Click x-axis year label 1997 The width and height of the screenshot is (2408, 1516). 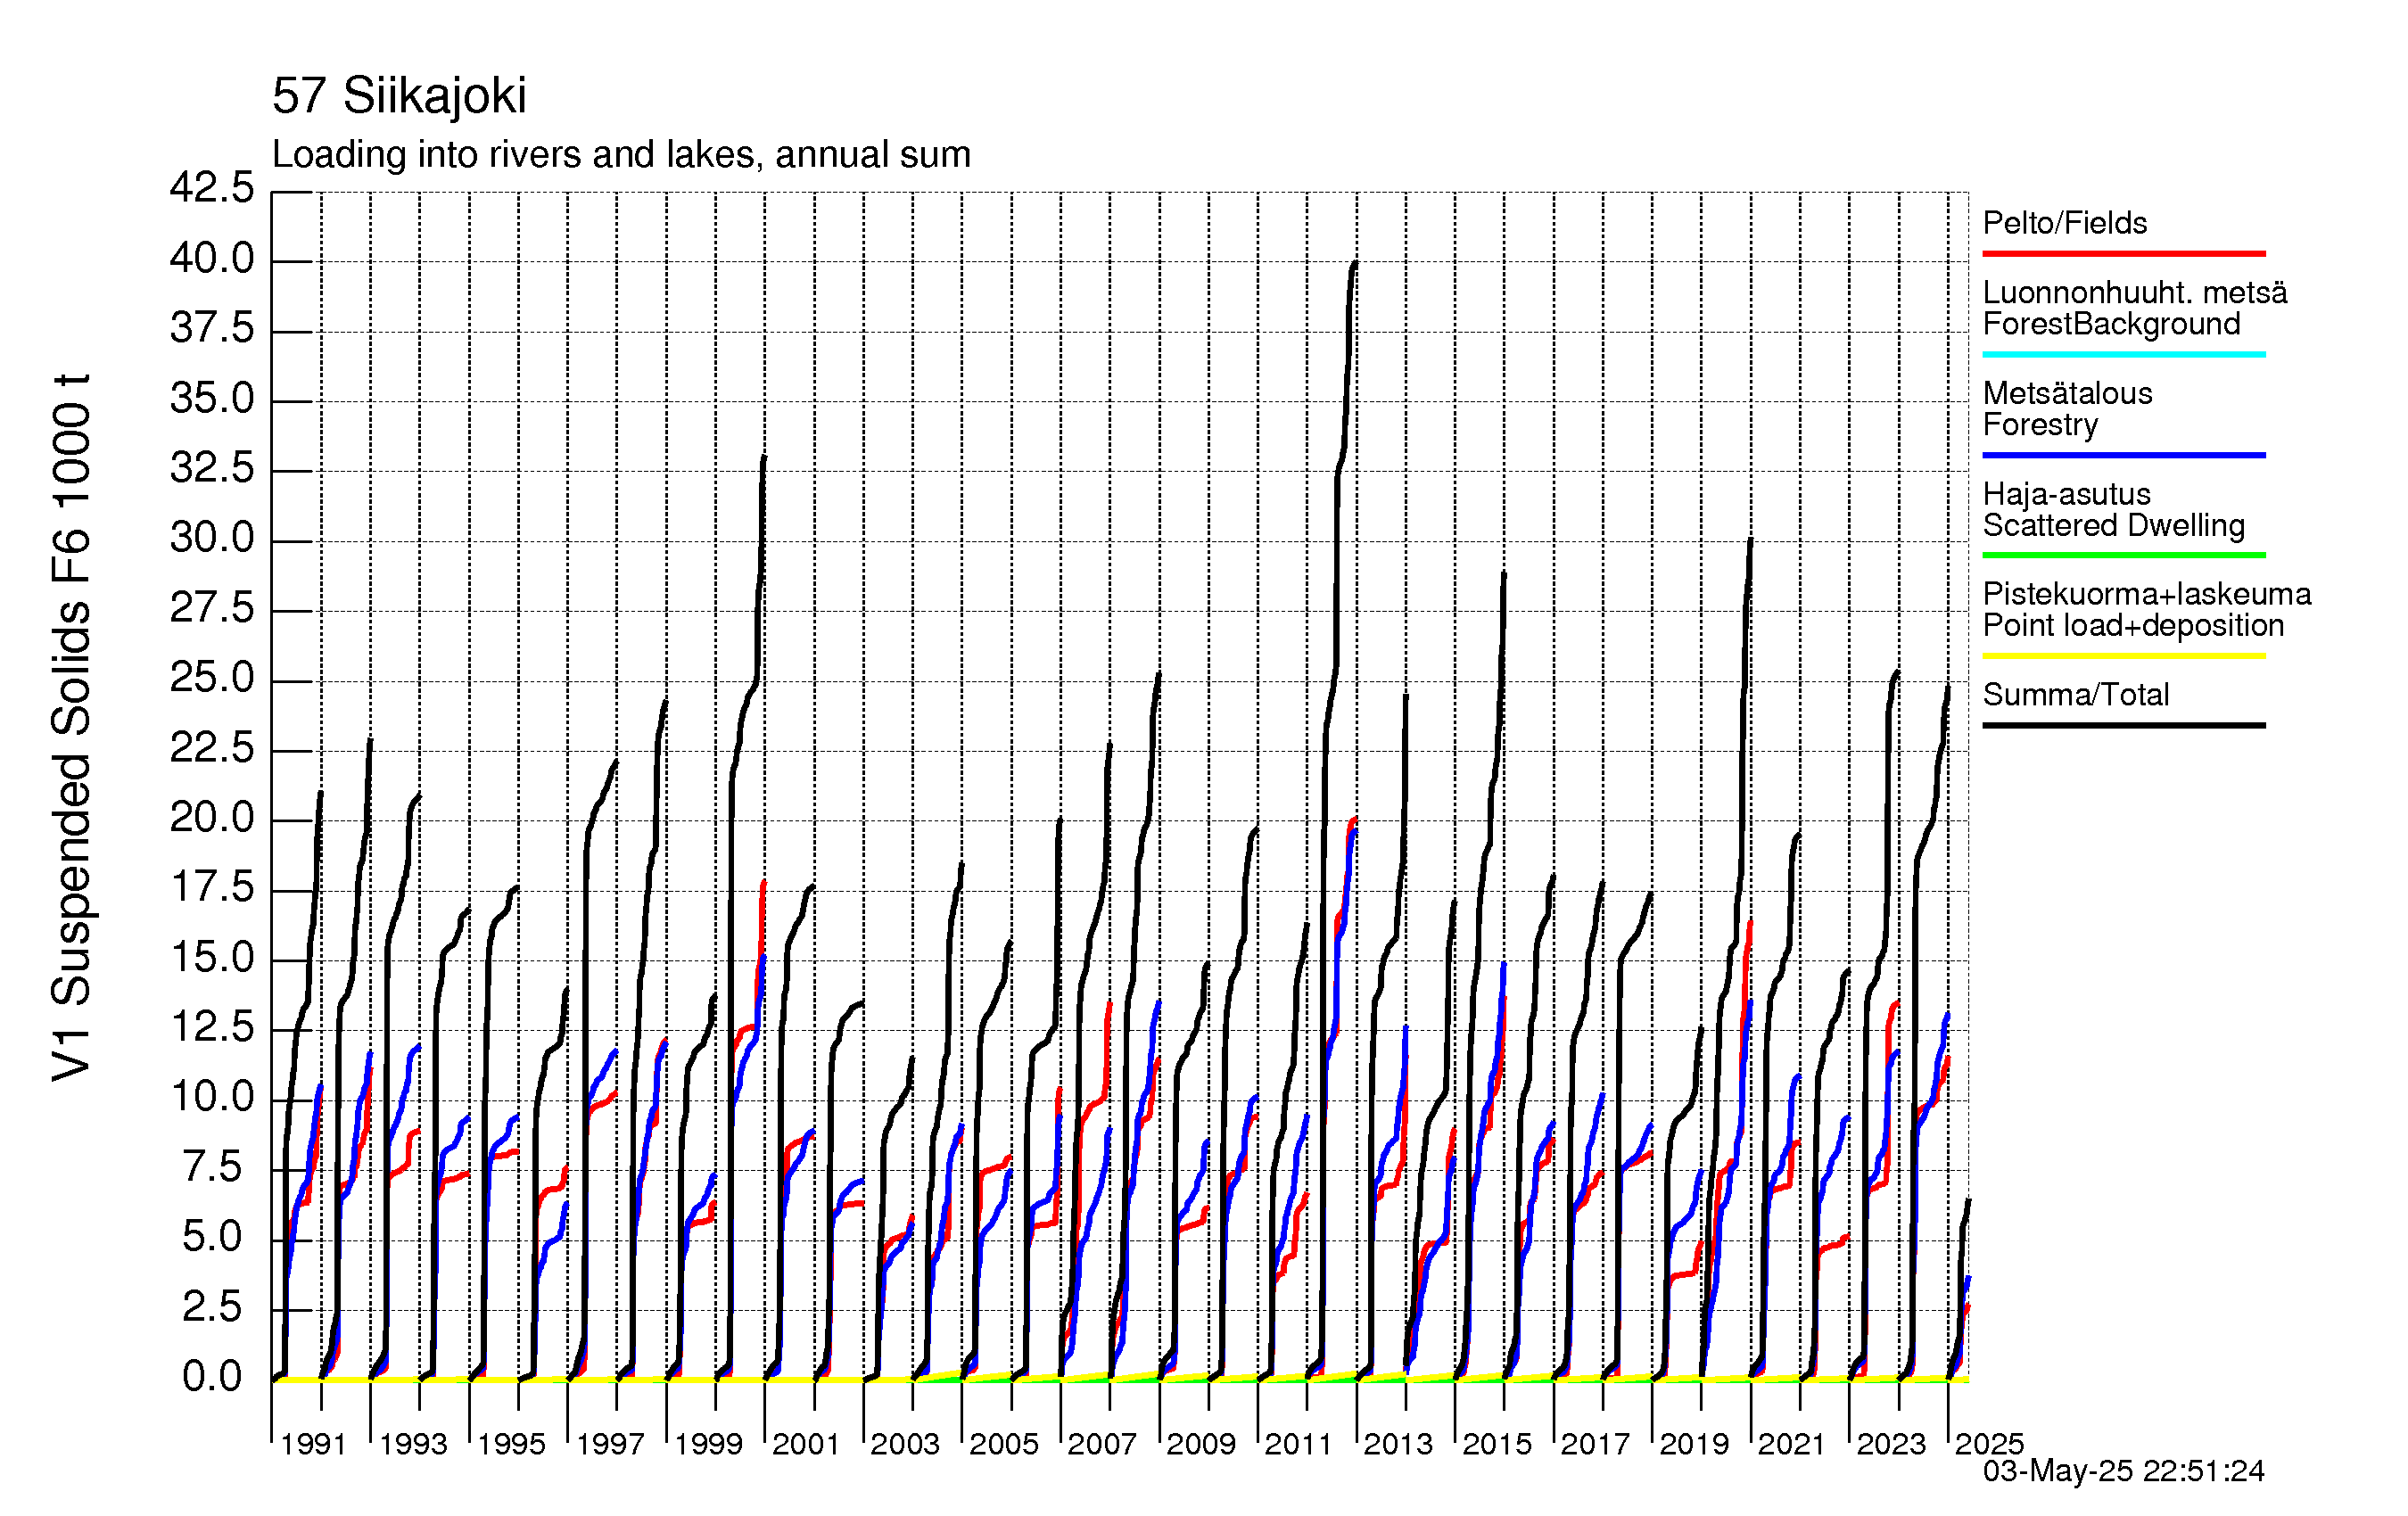(x=610, y=1444)
